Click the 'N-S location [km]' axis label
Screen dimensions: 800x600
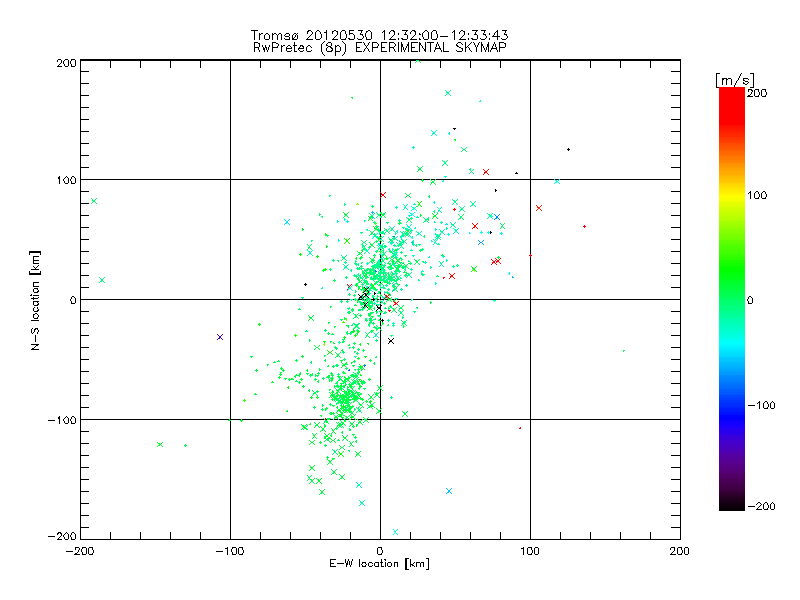coord(35,300)
